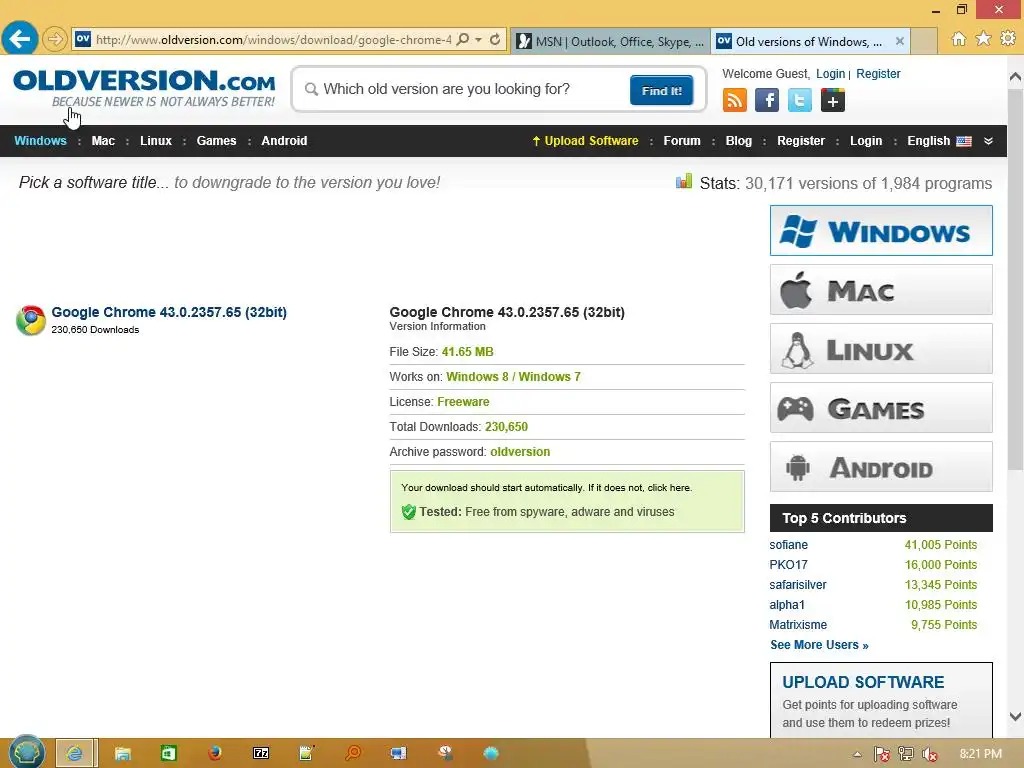Screen dimensions: 1024x768
Task: Open the RSS feed icon
Action: click(x=735, y=101)
